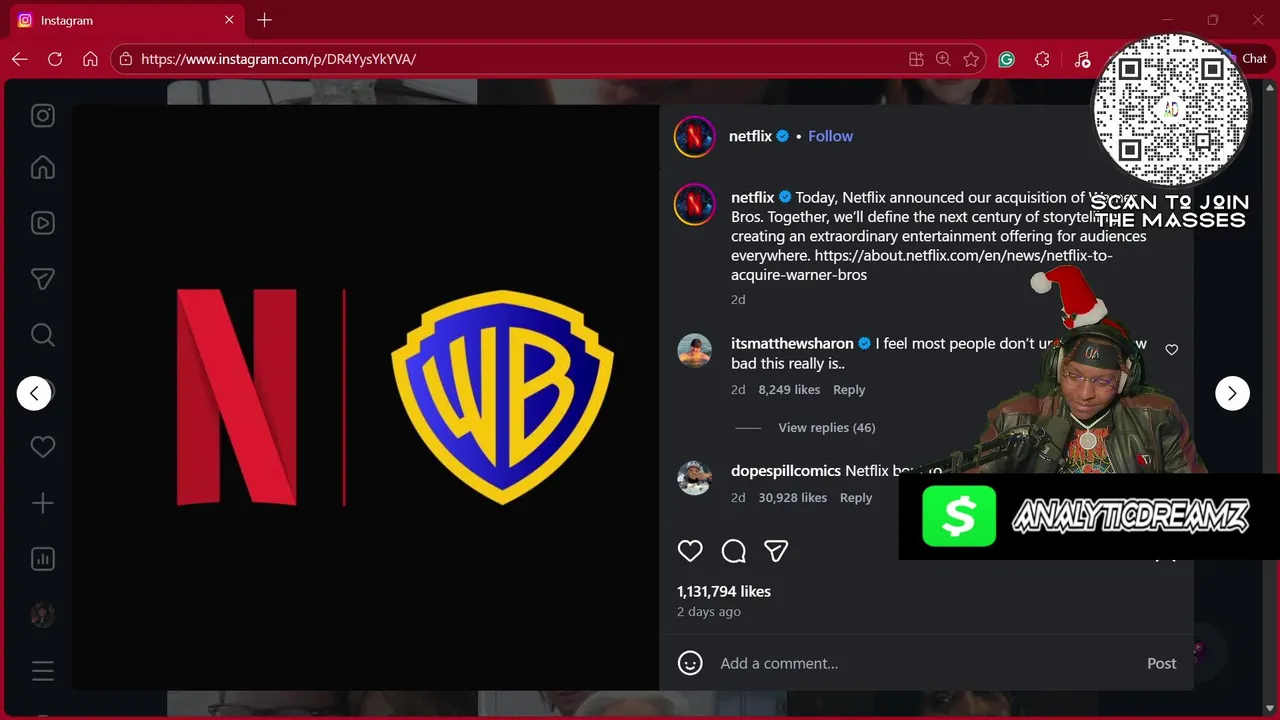The height and width of the screenshot is (720, 1280).
Task: Open dopespillcomics profile
Action: pos(785,470)
